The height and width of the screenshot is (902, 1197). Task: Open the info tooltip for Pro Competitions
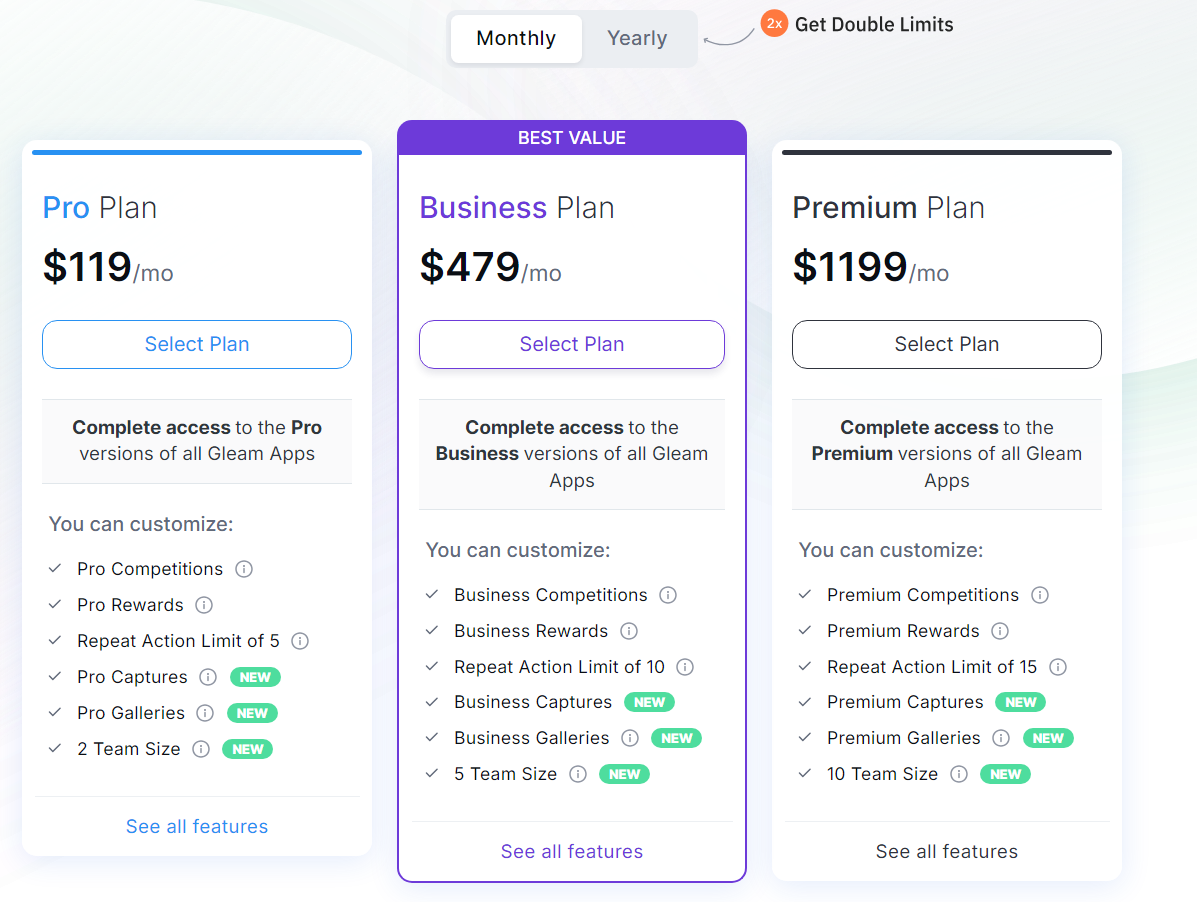tap(244, 569)
